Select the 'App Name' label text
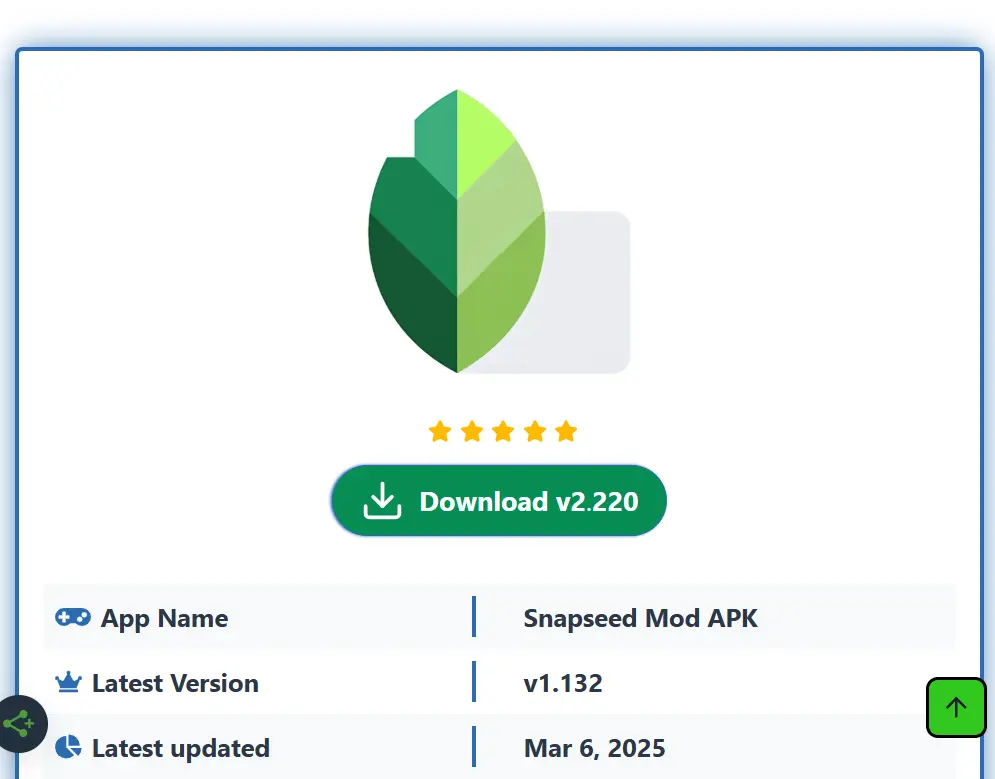This screenshot has height=779, width=995. 164,618
